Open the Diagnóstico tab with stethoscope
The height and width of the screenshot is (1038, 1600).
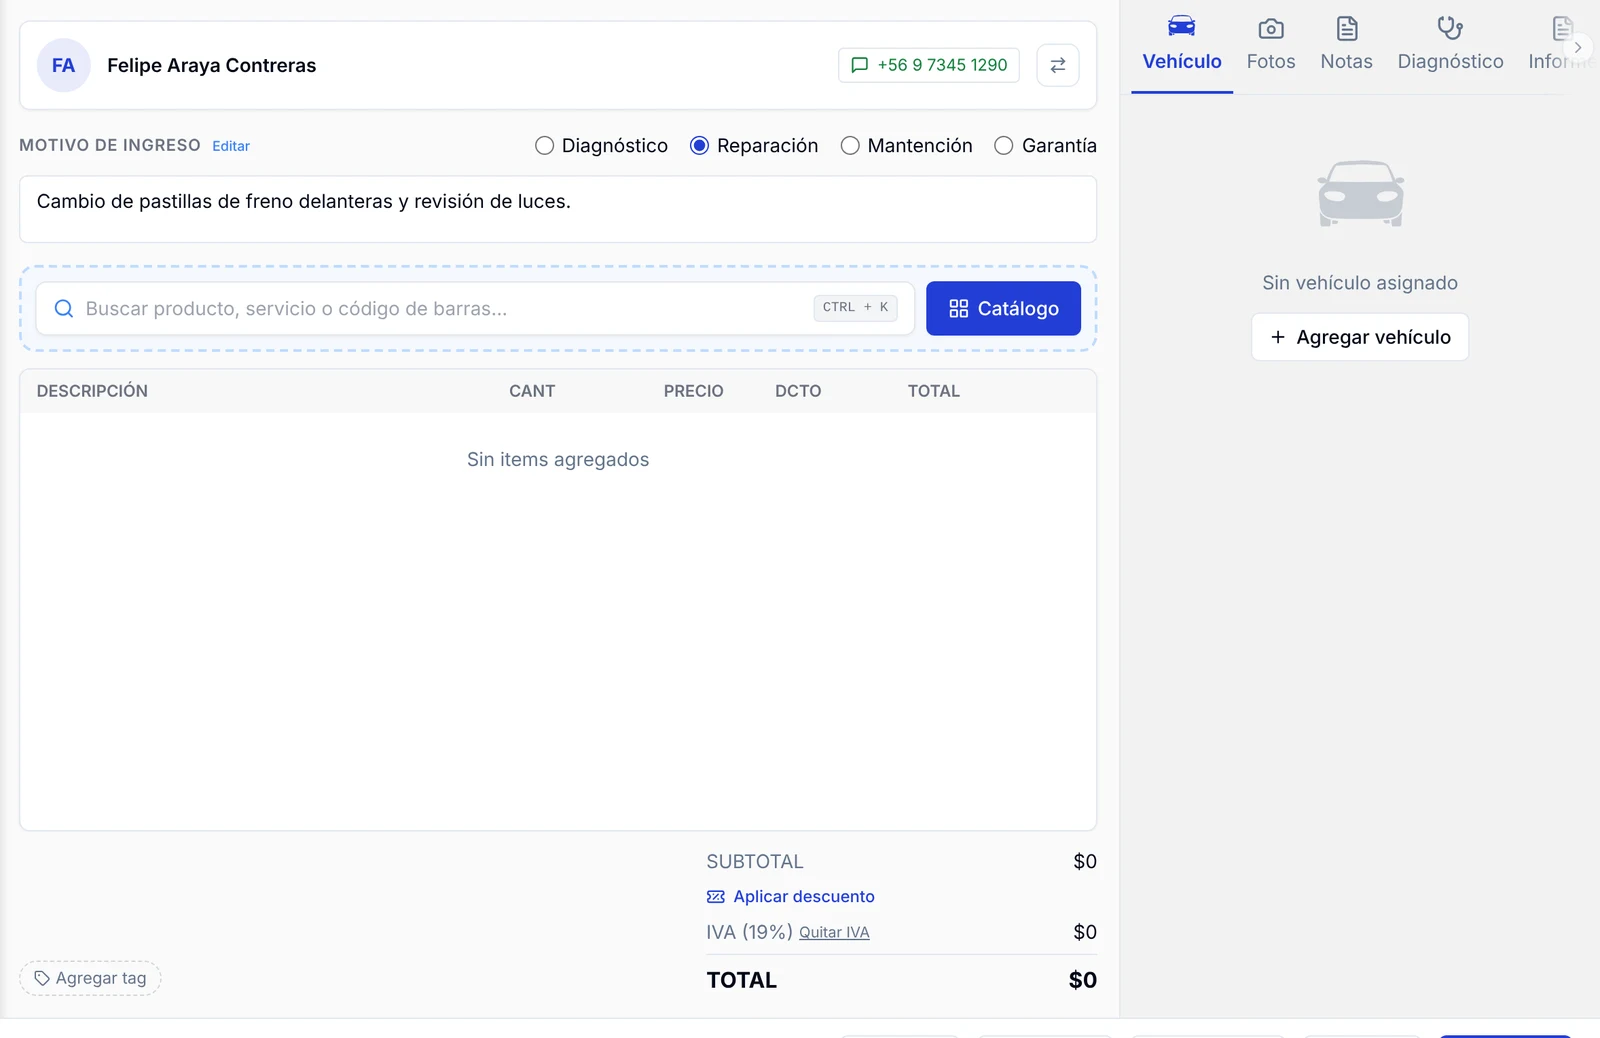click(x=1450, y=46)
